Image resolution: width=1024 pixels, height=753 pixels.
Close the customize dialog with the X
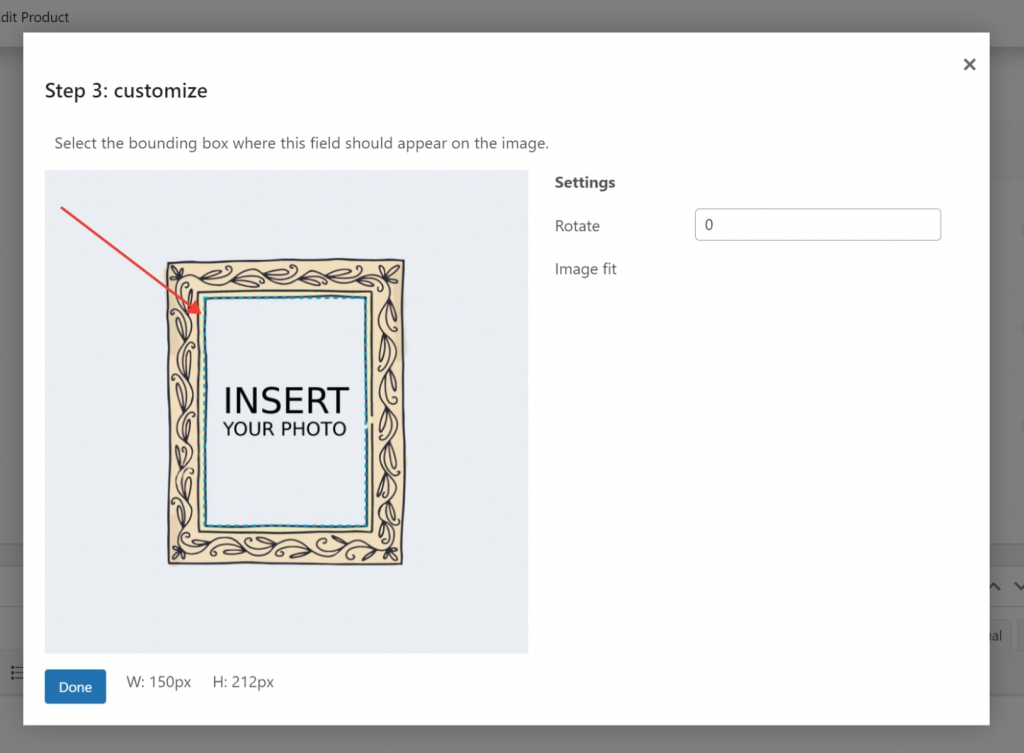tap(969, 64)
